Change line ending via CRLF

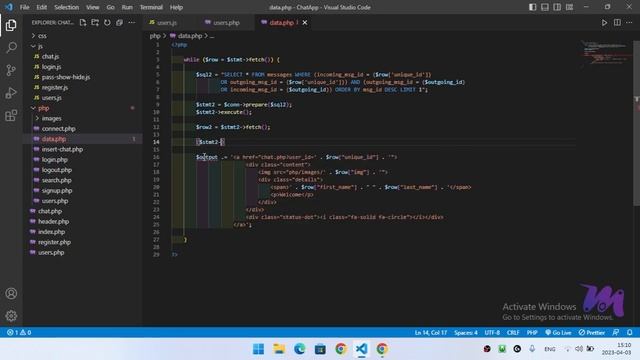pos(513,333)
